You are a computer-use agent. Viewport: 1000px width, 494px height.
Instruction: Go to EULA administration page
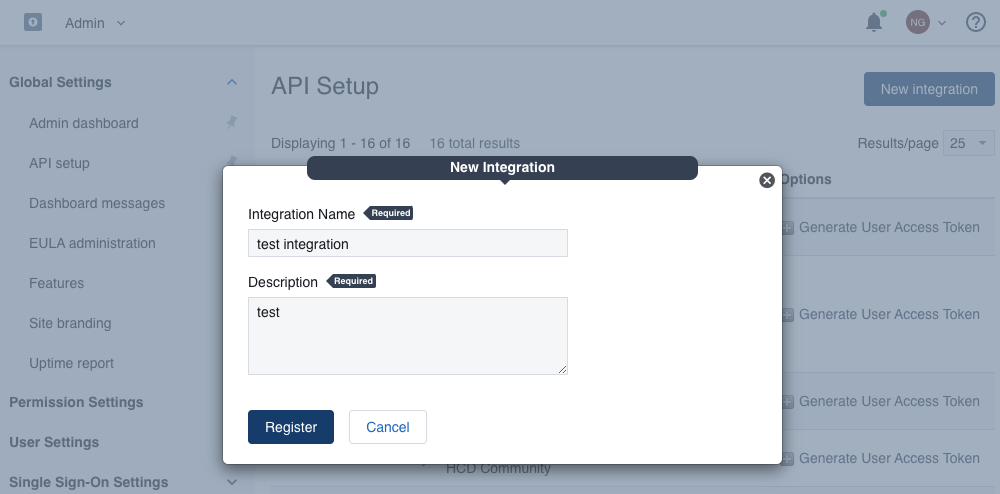pyautogui.click(x=92, y=243)
